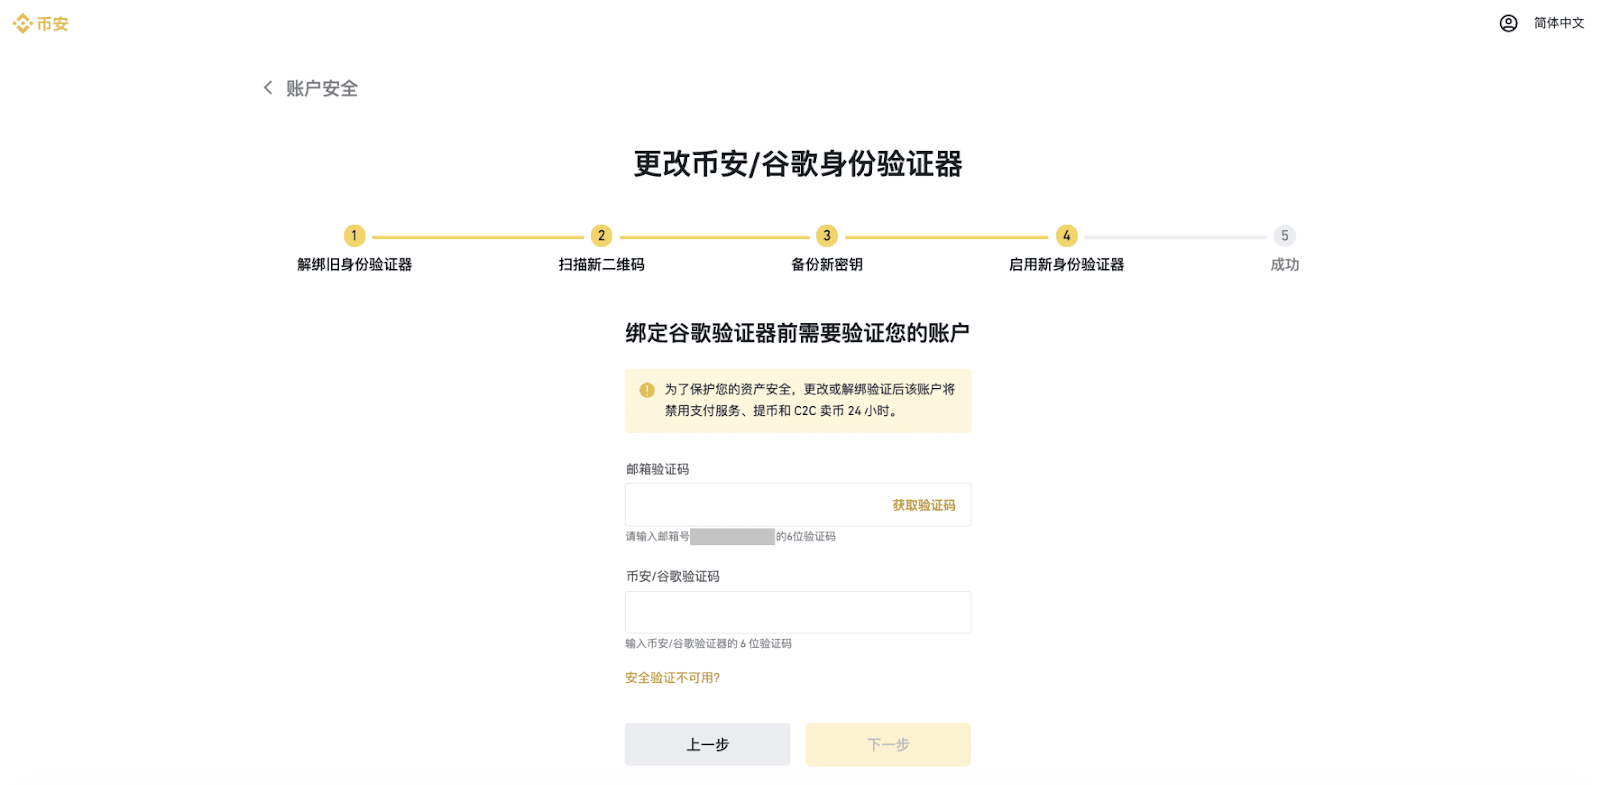The width and height of the screenshot is (1600, 785).
Task: Click the 扫描新二维码 step label
Action: (601, 265)
